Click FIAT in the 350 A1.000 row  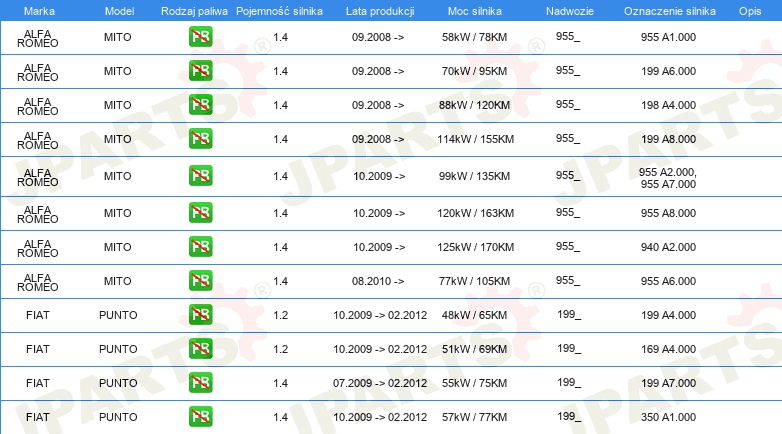point(38,417)
